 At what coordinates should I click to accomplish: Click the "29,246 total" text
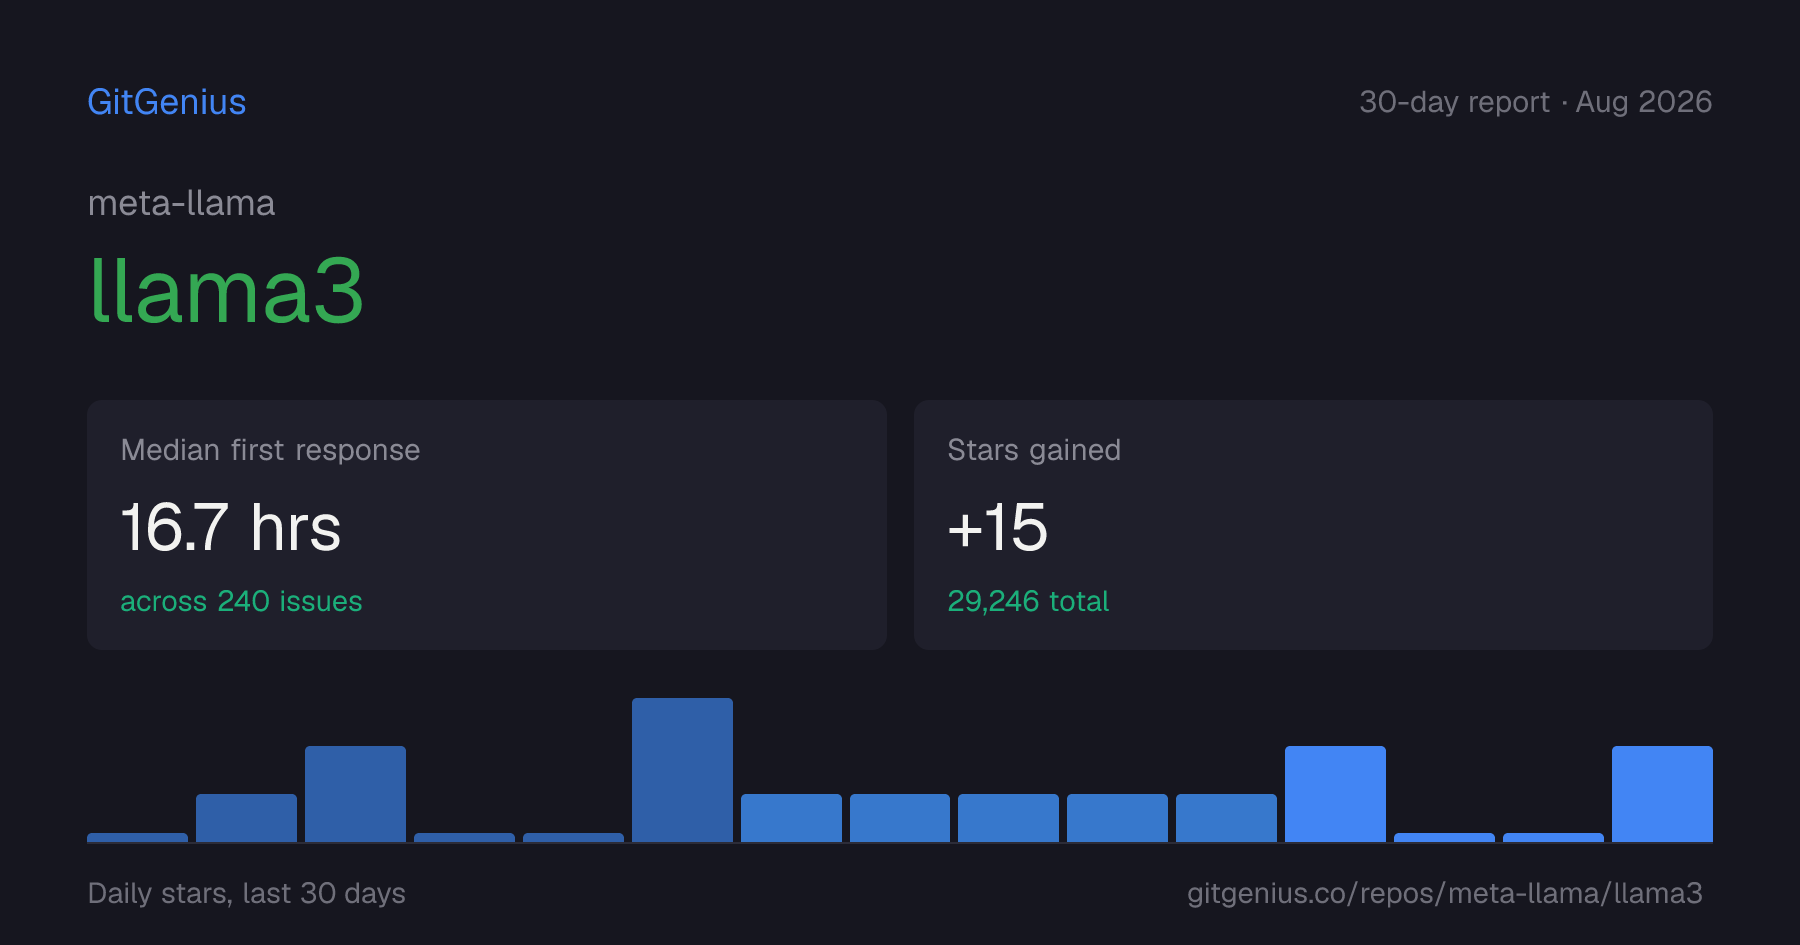(x=1028, y=601)
